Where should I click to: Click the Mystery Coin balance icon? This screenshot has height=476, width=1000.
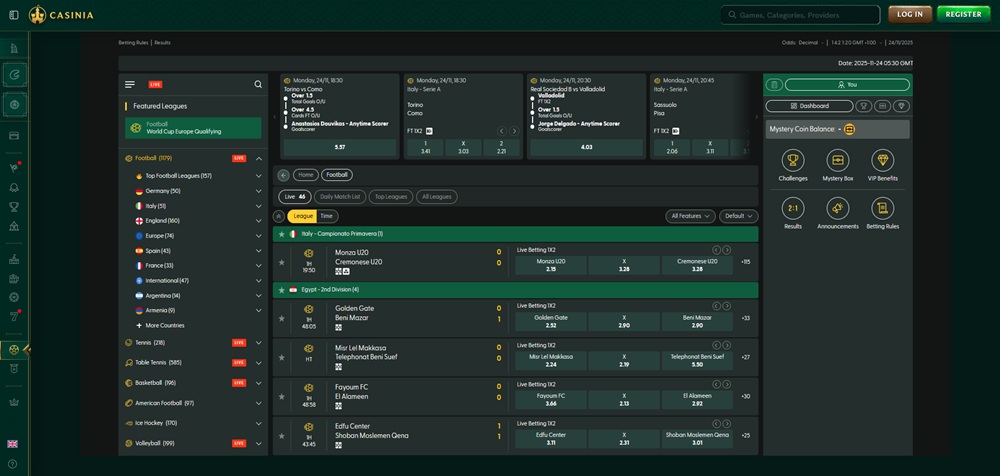tap(849, 129)
